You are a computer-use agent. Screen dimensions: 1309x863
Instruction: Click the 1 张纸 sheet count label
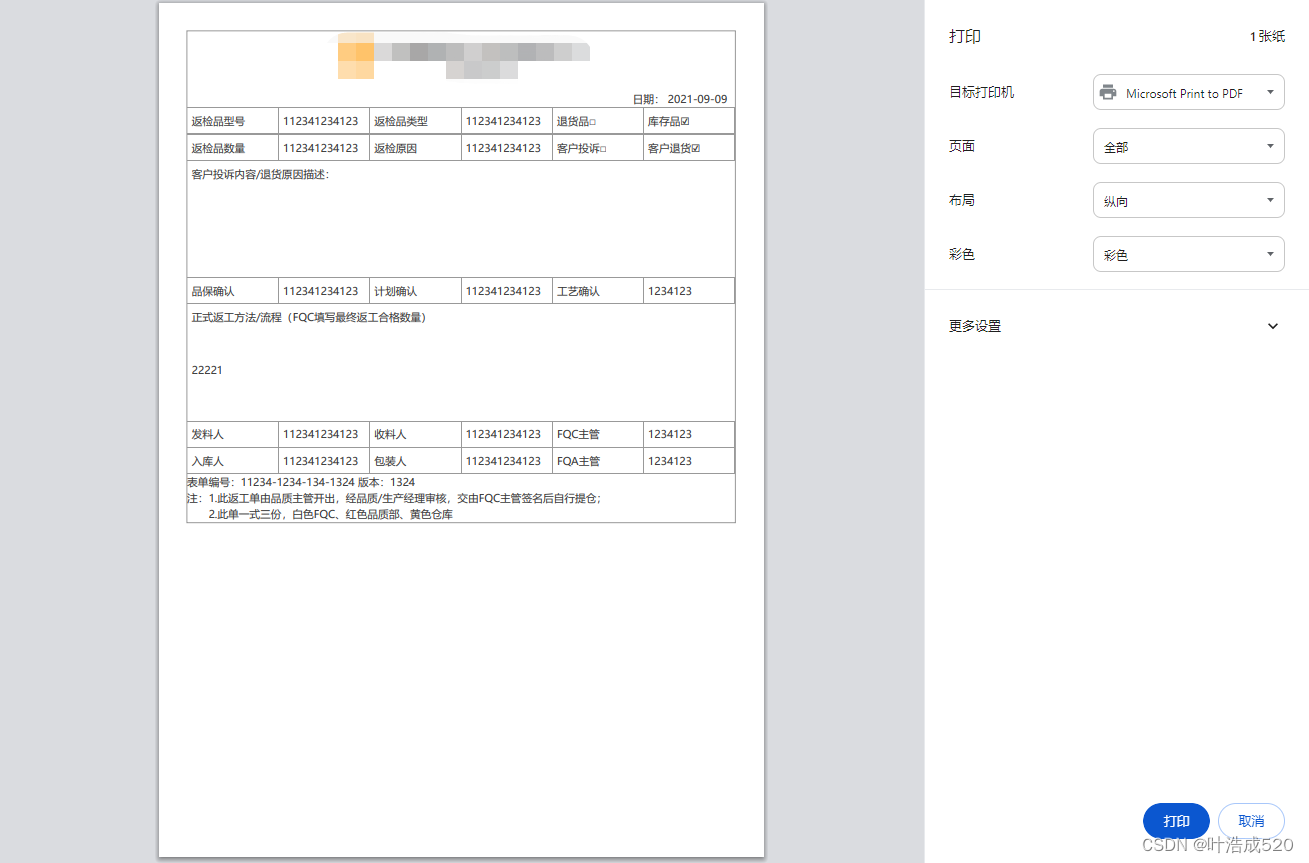point(1266,36)
